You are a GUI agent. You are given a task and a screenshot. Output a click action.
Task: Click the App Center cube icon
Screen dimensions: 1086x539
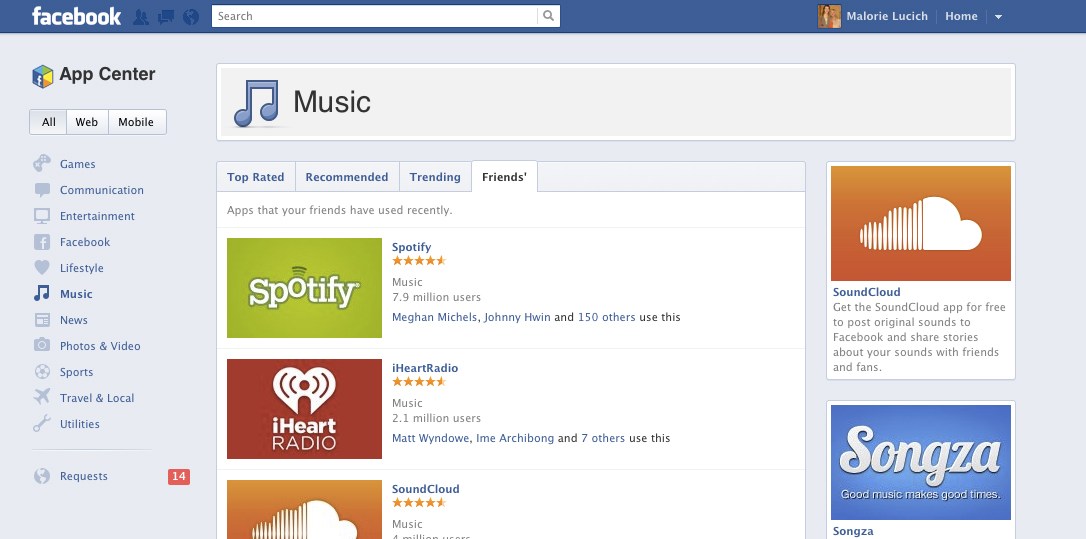pyautogui.click(x=42, y=76)
